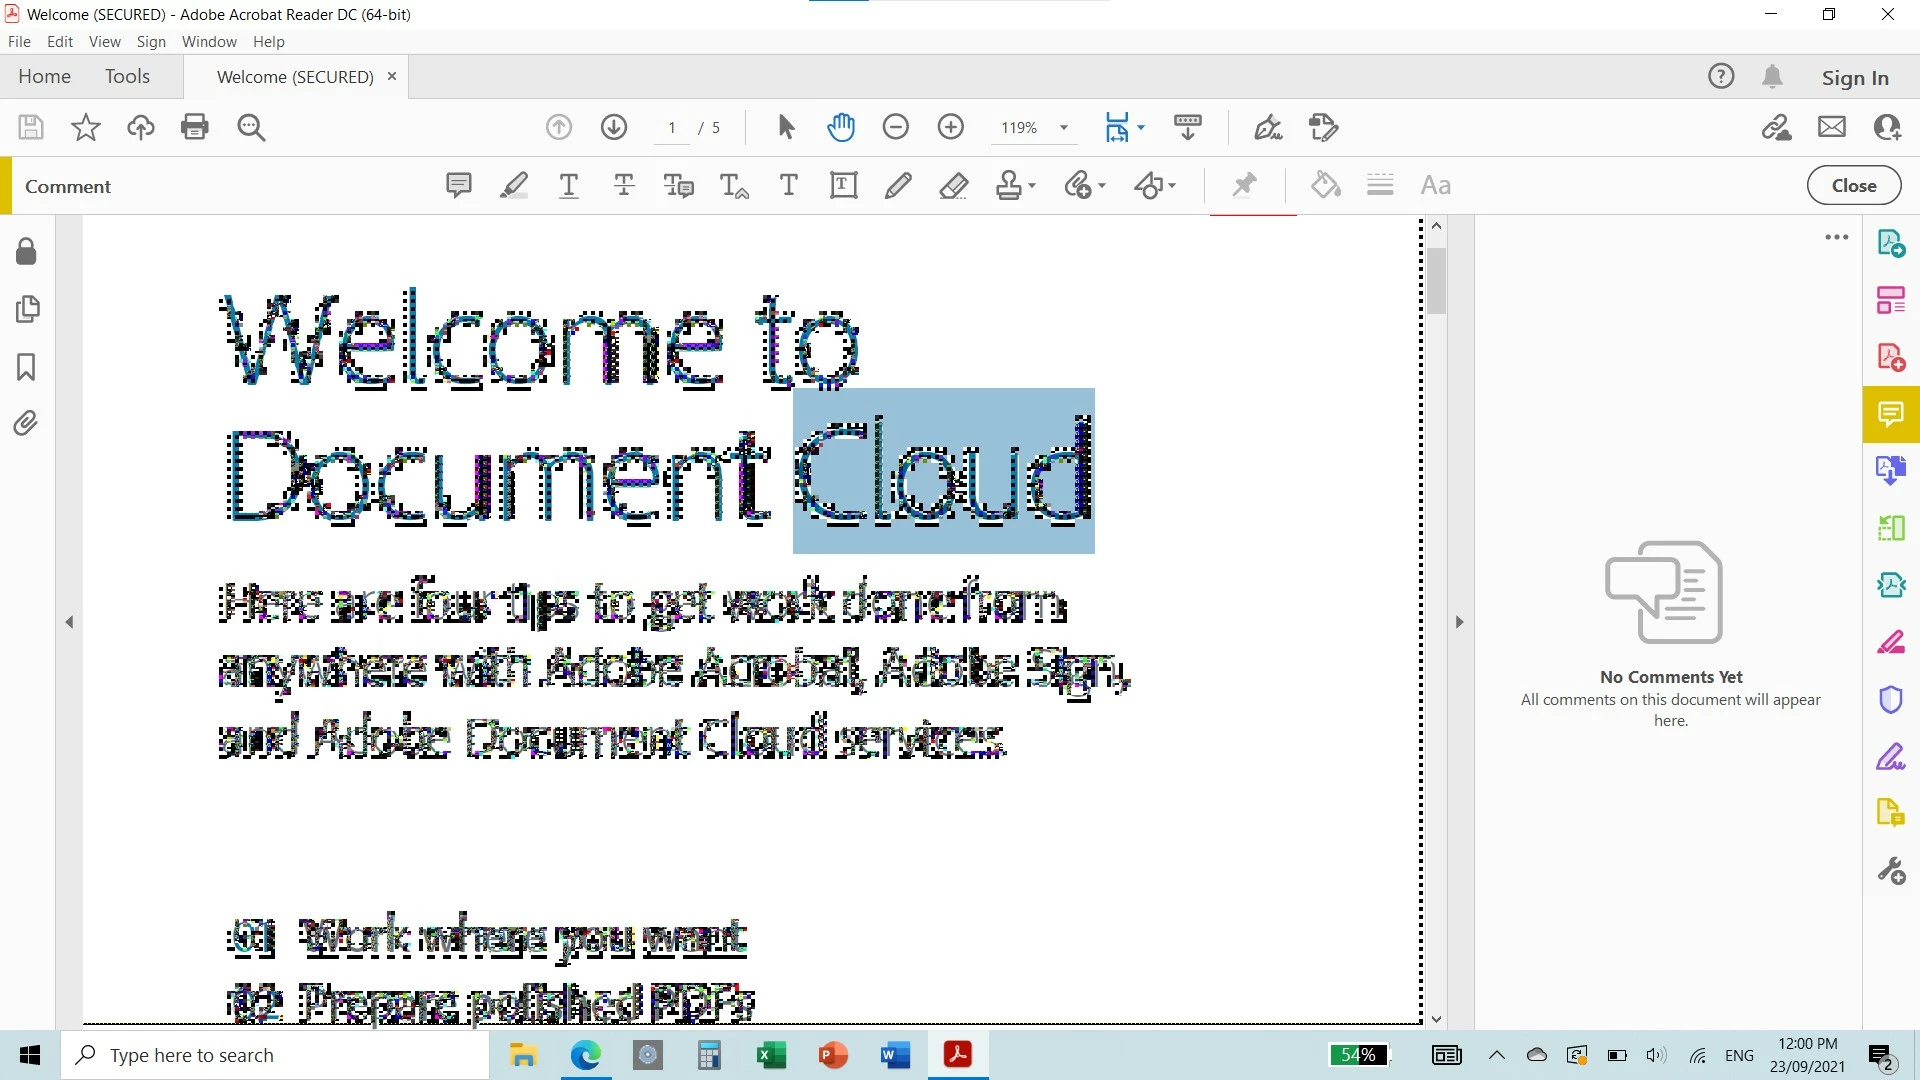Collapse the right comments pane arrow
Image resolution: width=1920 pixels, height=1080 pixels.
click(1459, 622)
